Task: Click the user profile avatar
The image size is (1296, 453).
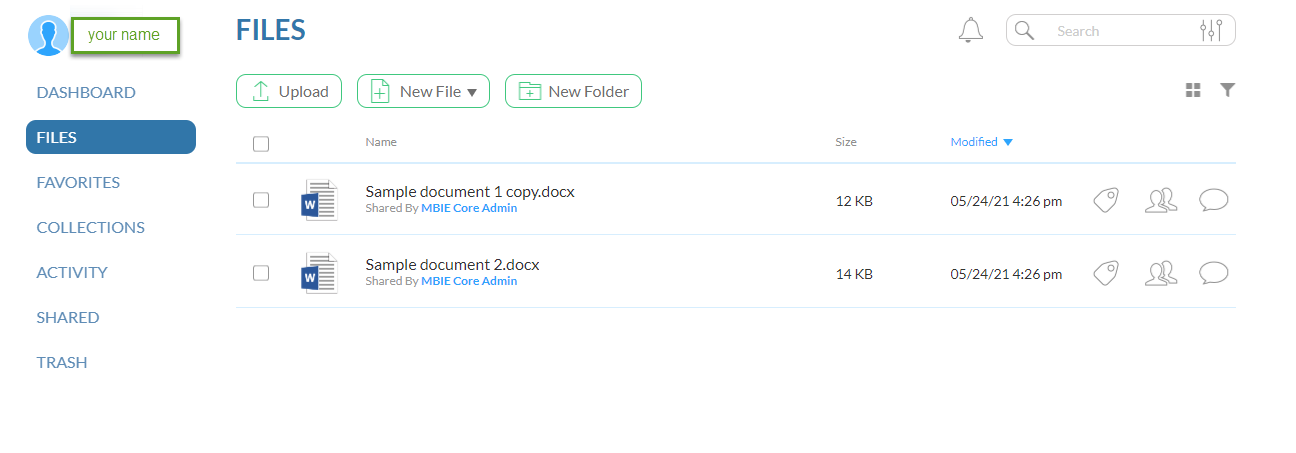Action: coord(48,36)
